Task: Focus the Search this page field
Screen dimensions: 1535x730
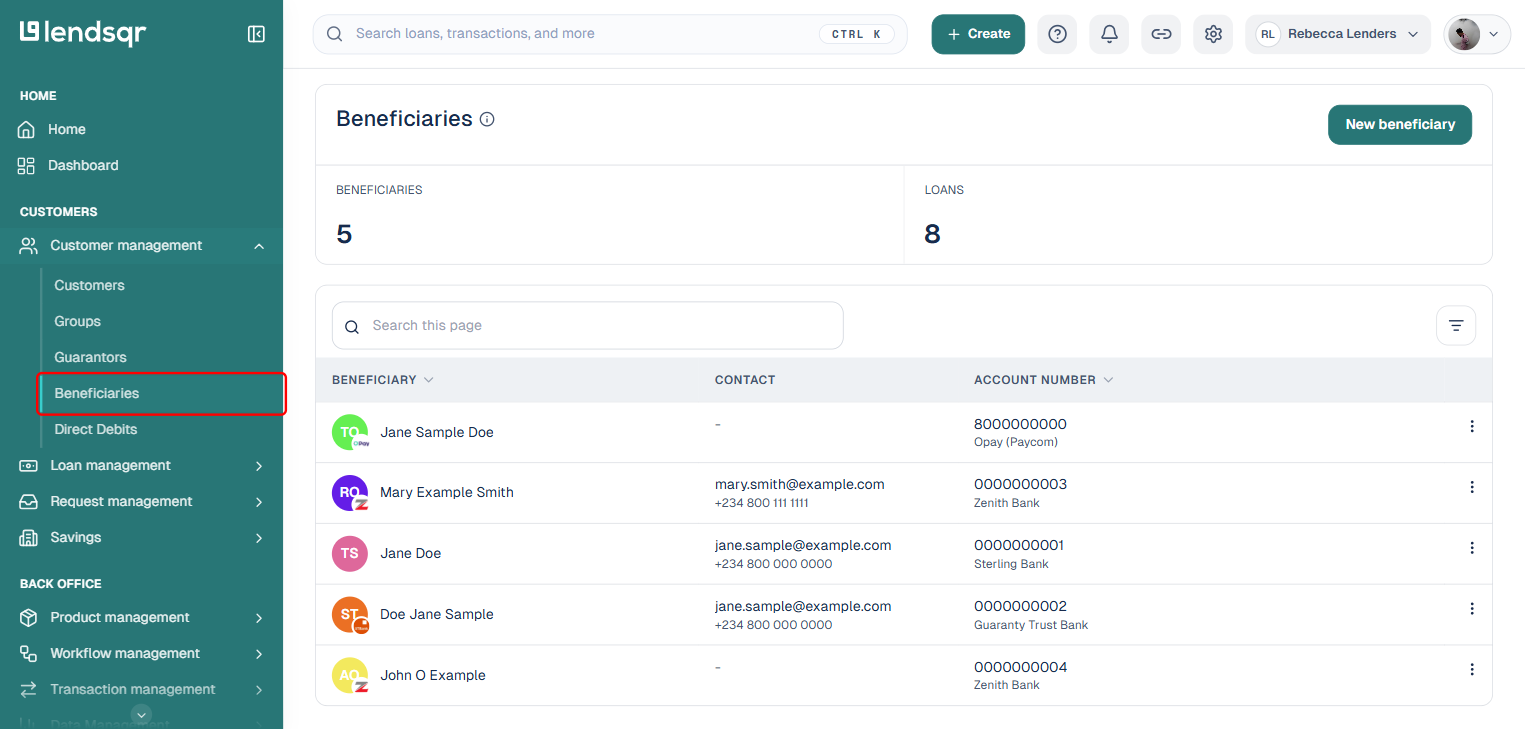Action: pos(587,326)
